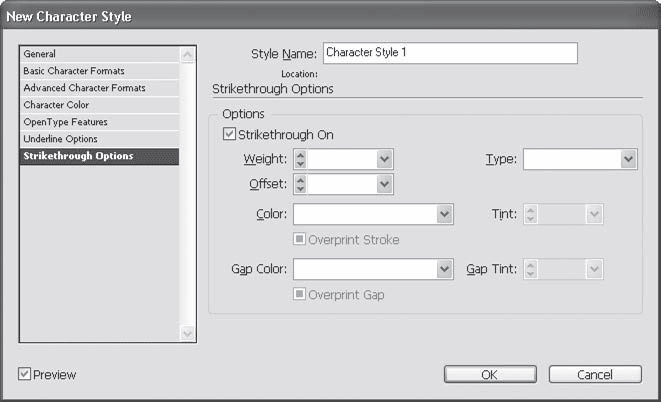
Task: Click the Offset stepper arrows
Action: click(x=300, y=184)
